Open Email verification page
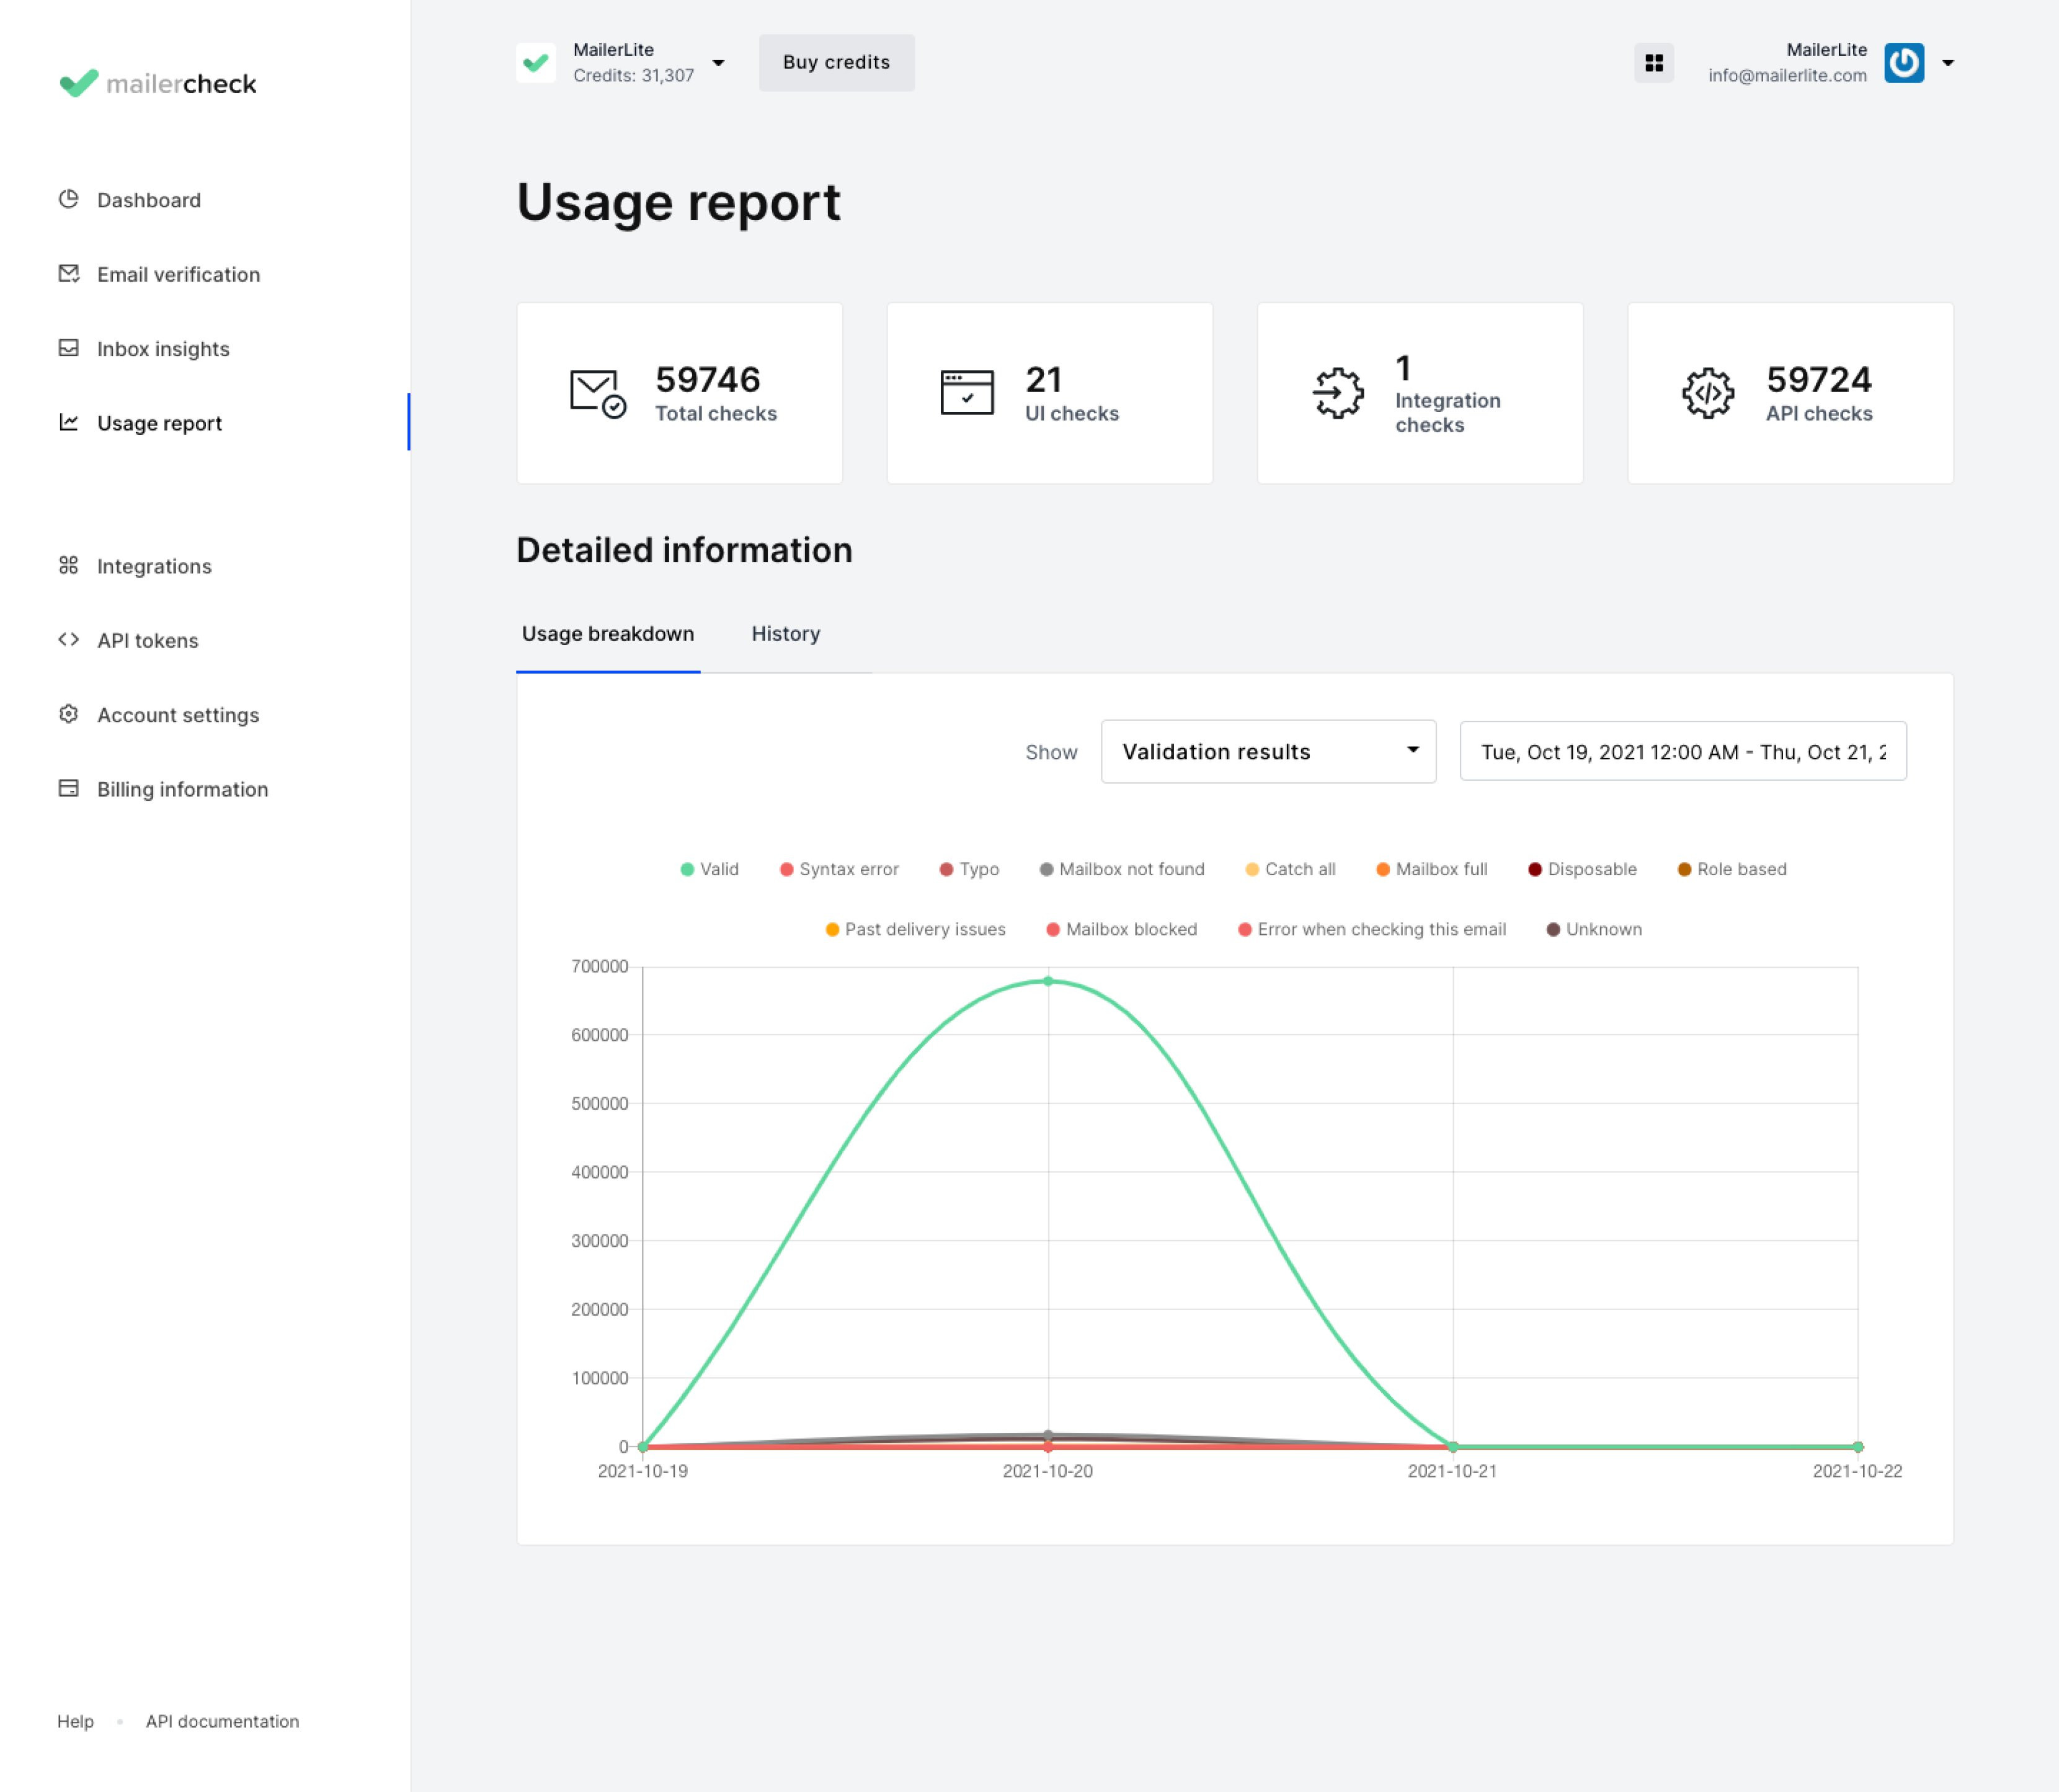The image size is (2059, 1792). (178, 274)
